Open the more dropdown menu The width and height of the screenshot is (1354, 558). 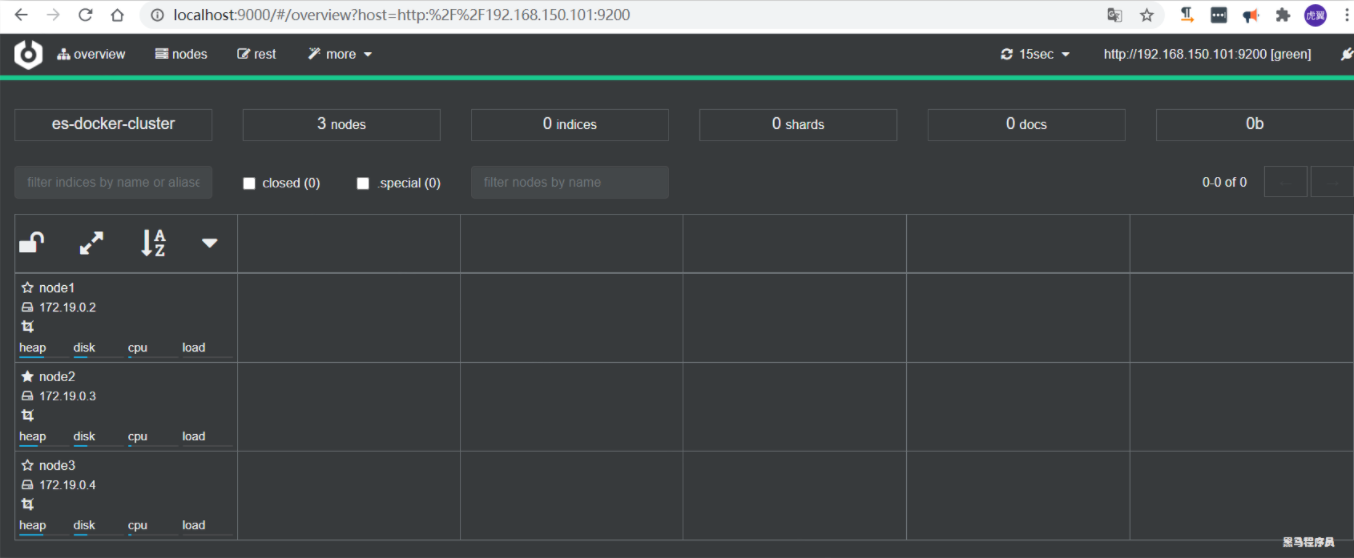340,54
